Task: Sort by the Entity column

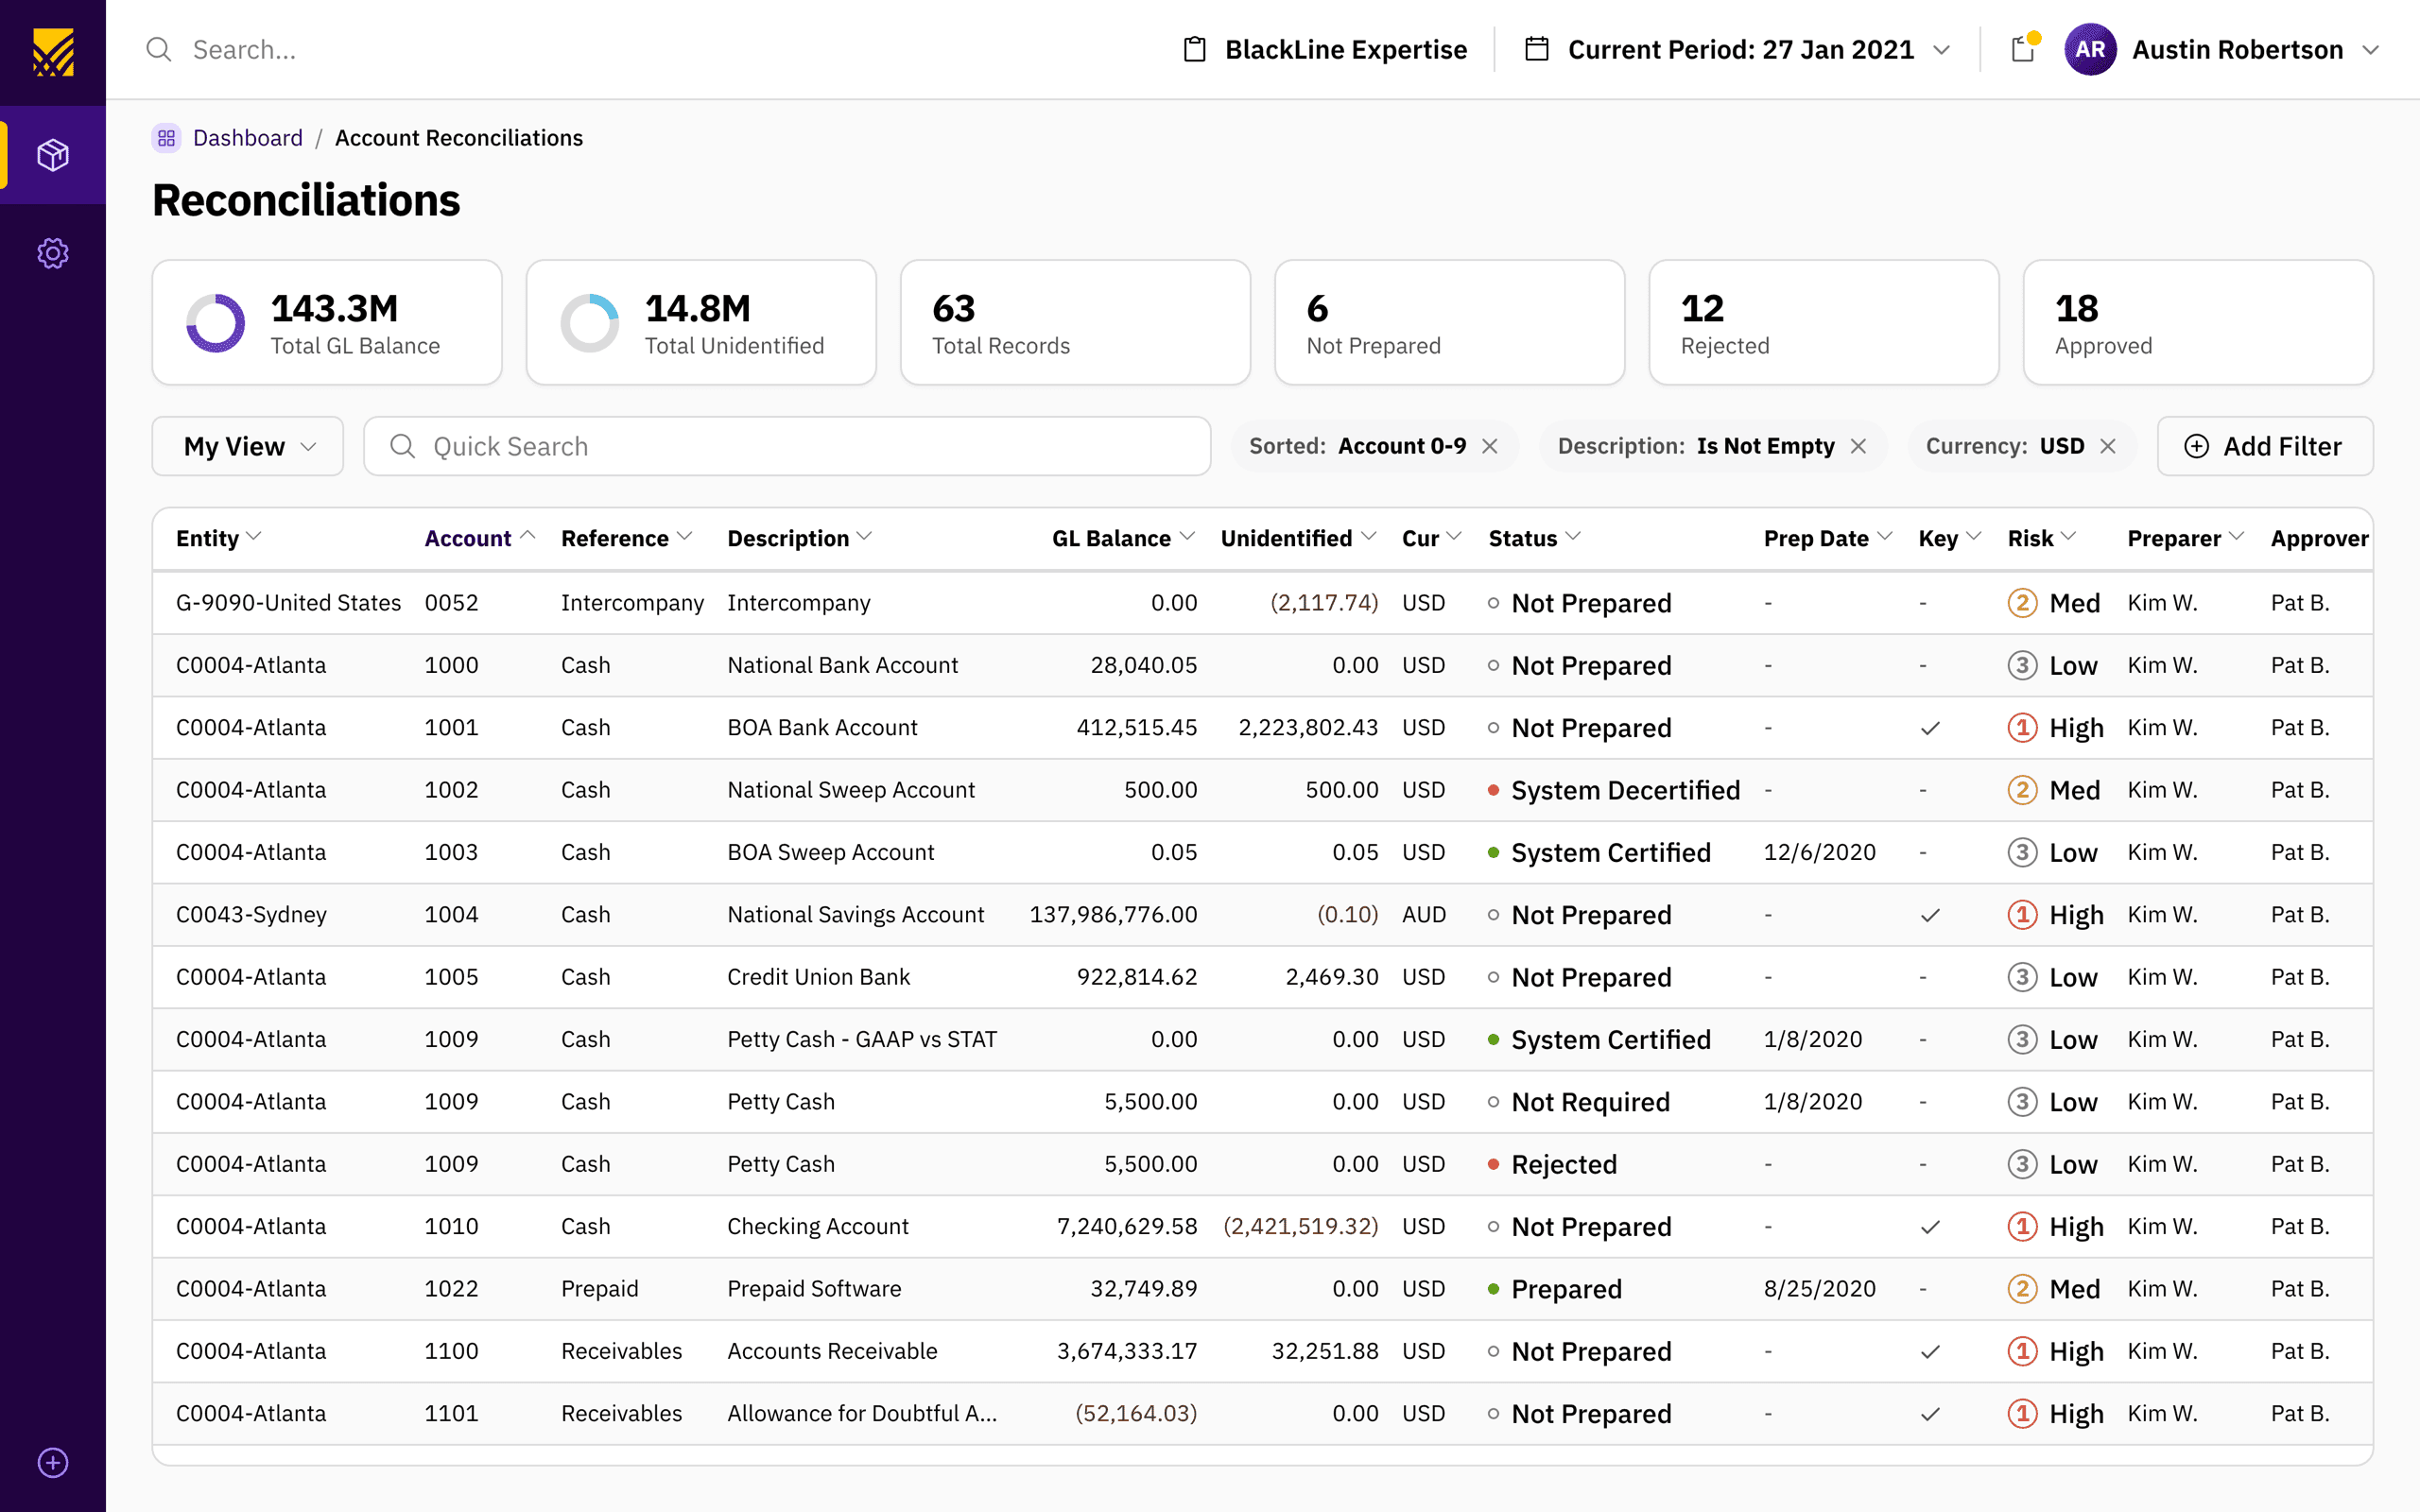Action: coord(218,538)
